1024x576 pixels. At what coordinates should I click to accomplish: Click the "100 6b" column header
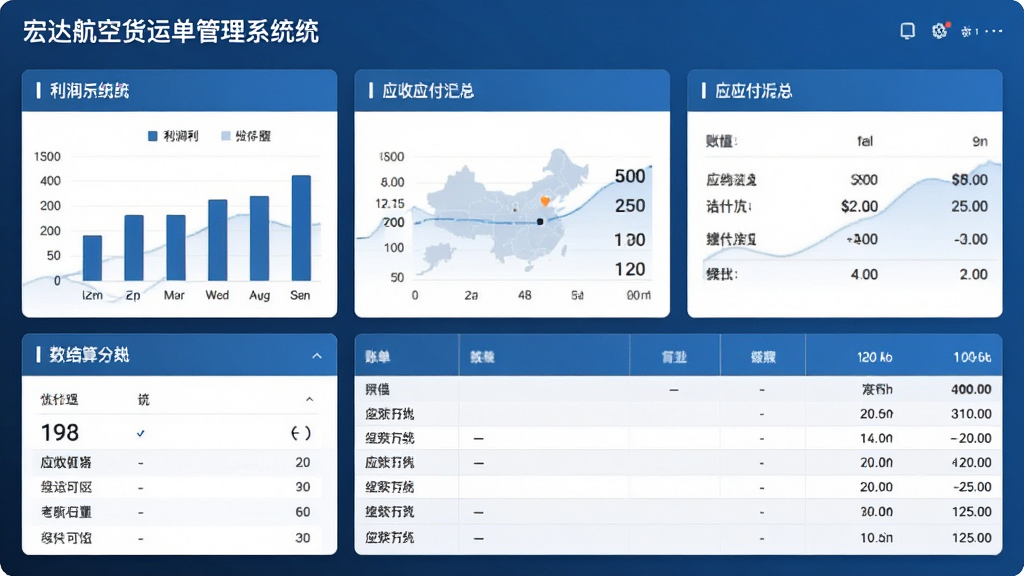[972, 357]
